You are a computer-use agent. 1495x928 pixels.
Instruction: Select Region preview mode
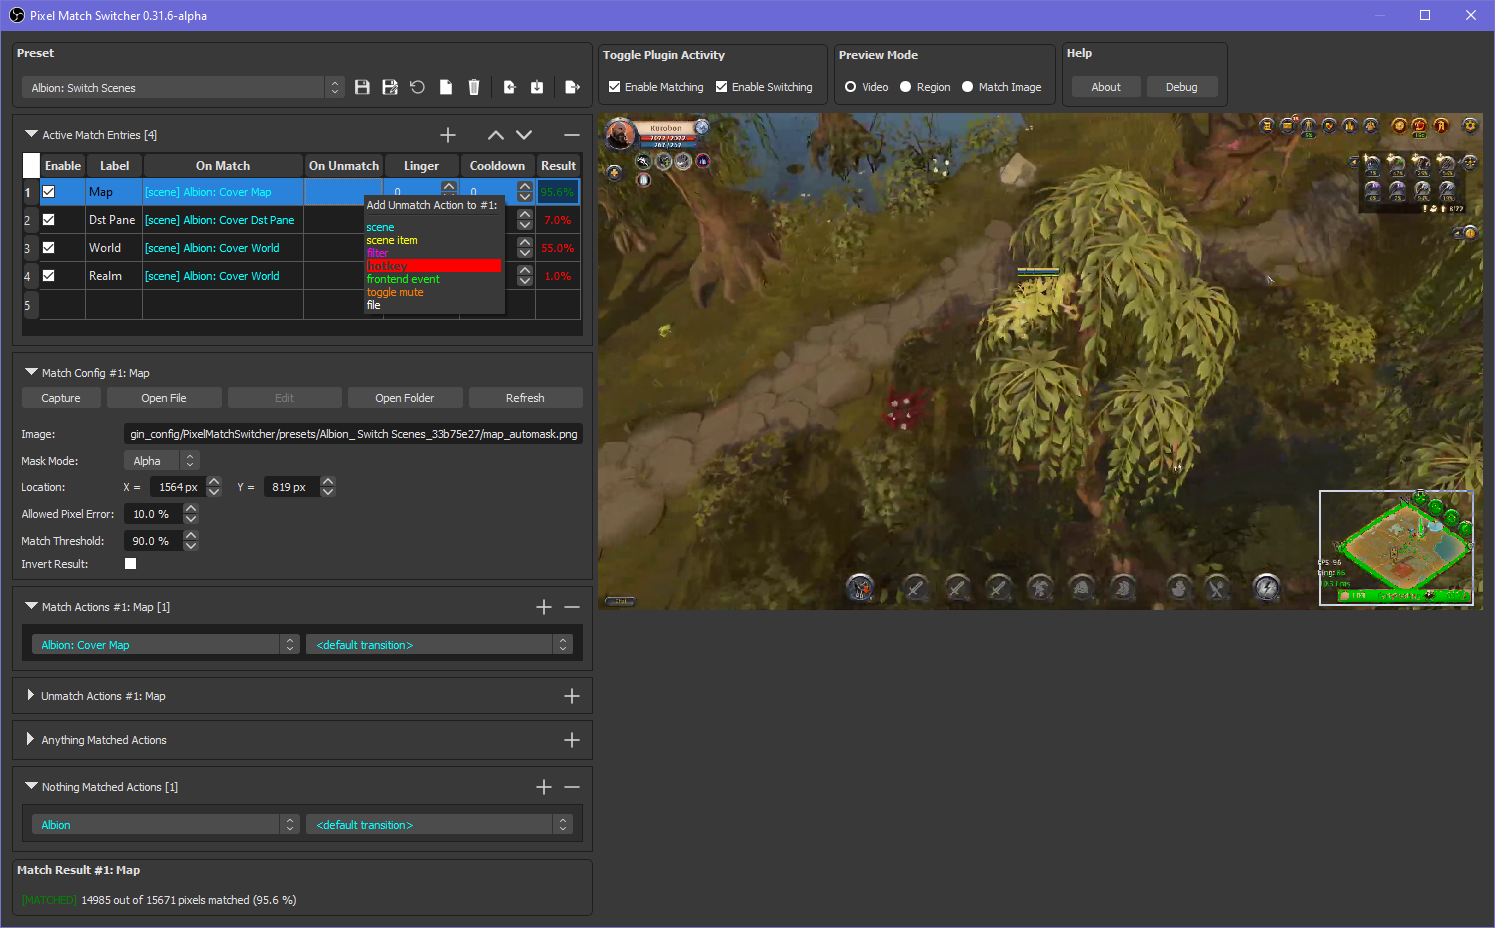coord(906,87)
